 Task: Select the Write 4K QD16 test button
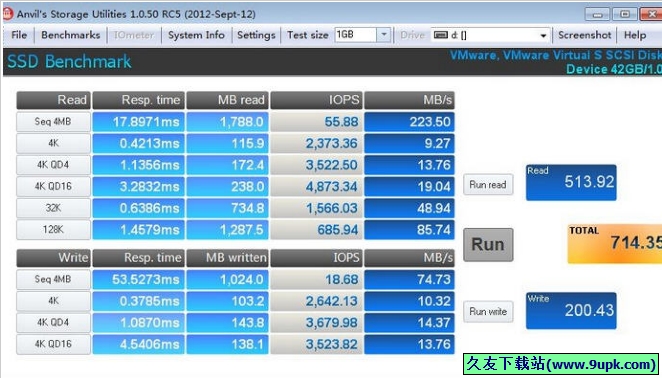tap(53, 344)
